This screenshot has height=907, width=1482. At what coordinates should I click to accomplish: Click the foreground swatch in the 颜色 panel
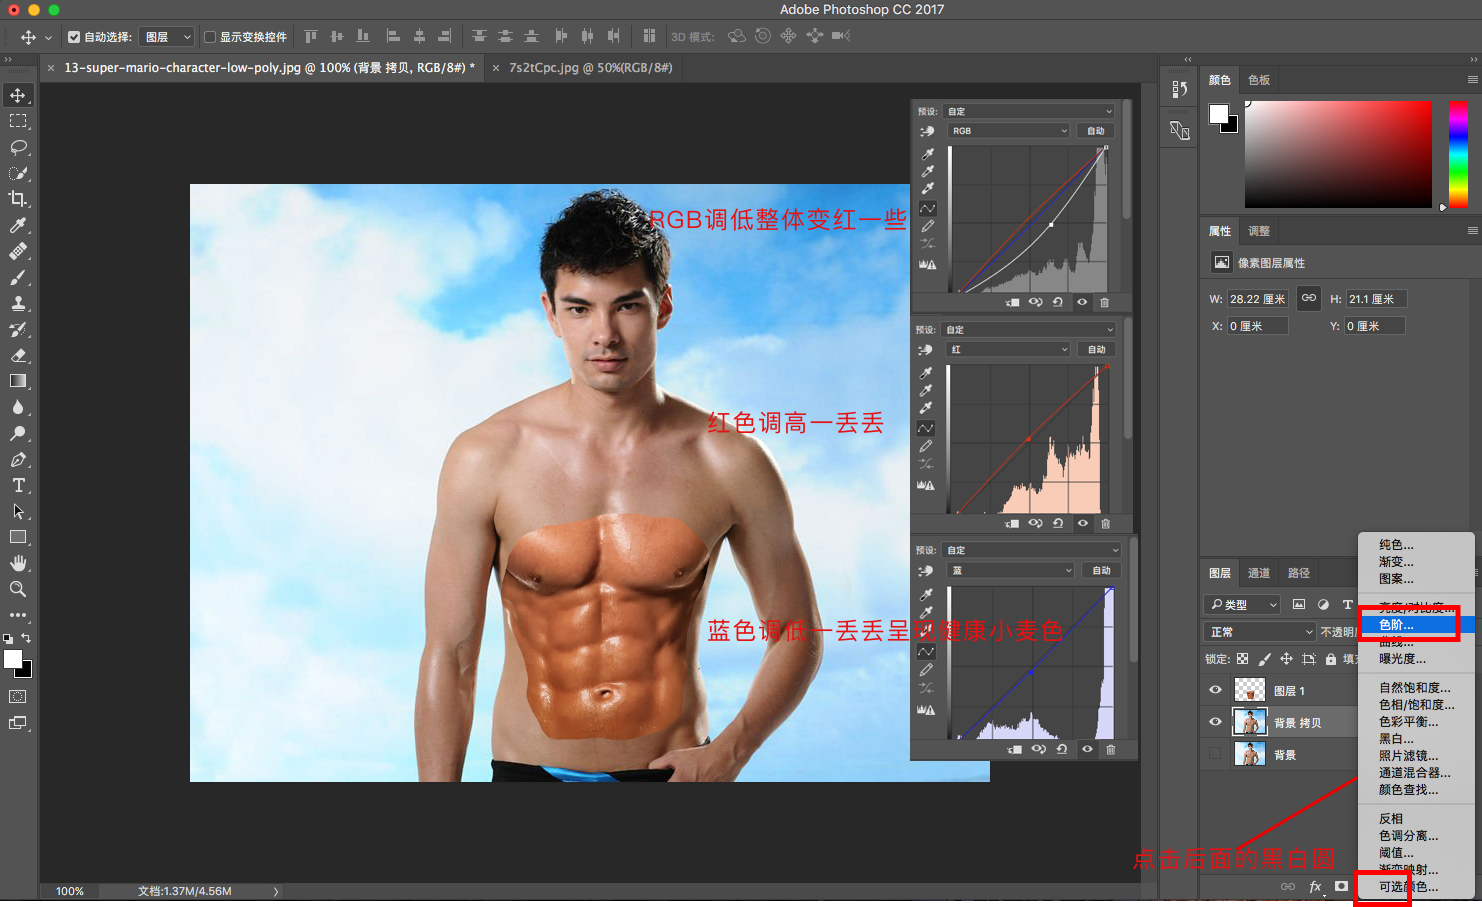point(1218,114)
